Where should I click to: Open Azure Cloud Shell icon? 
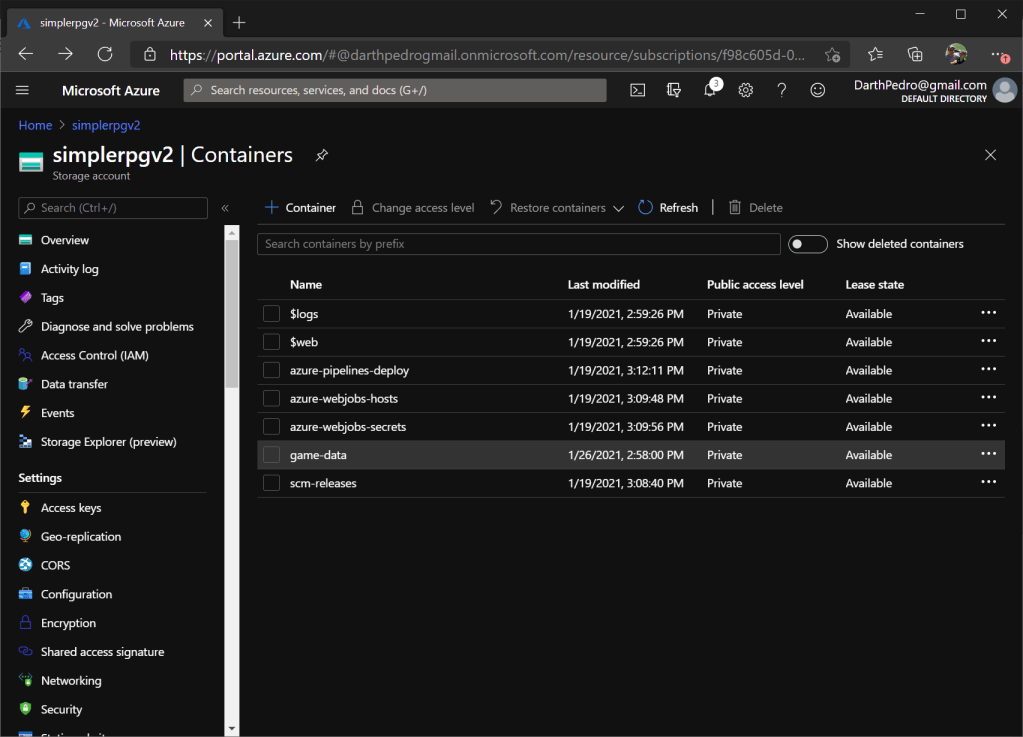pyautogui.click(x=638, y=90)
